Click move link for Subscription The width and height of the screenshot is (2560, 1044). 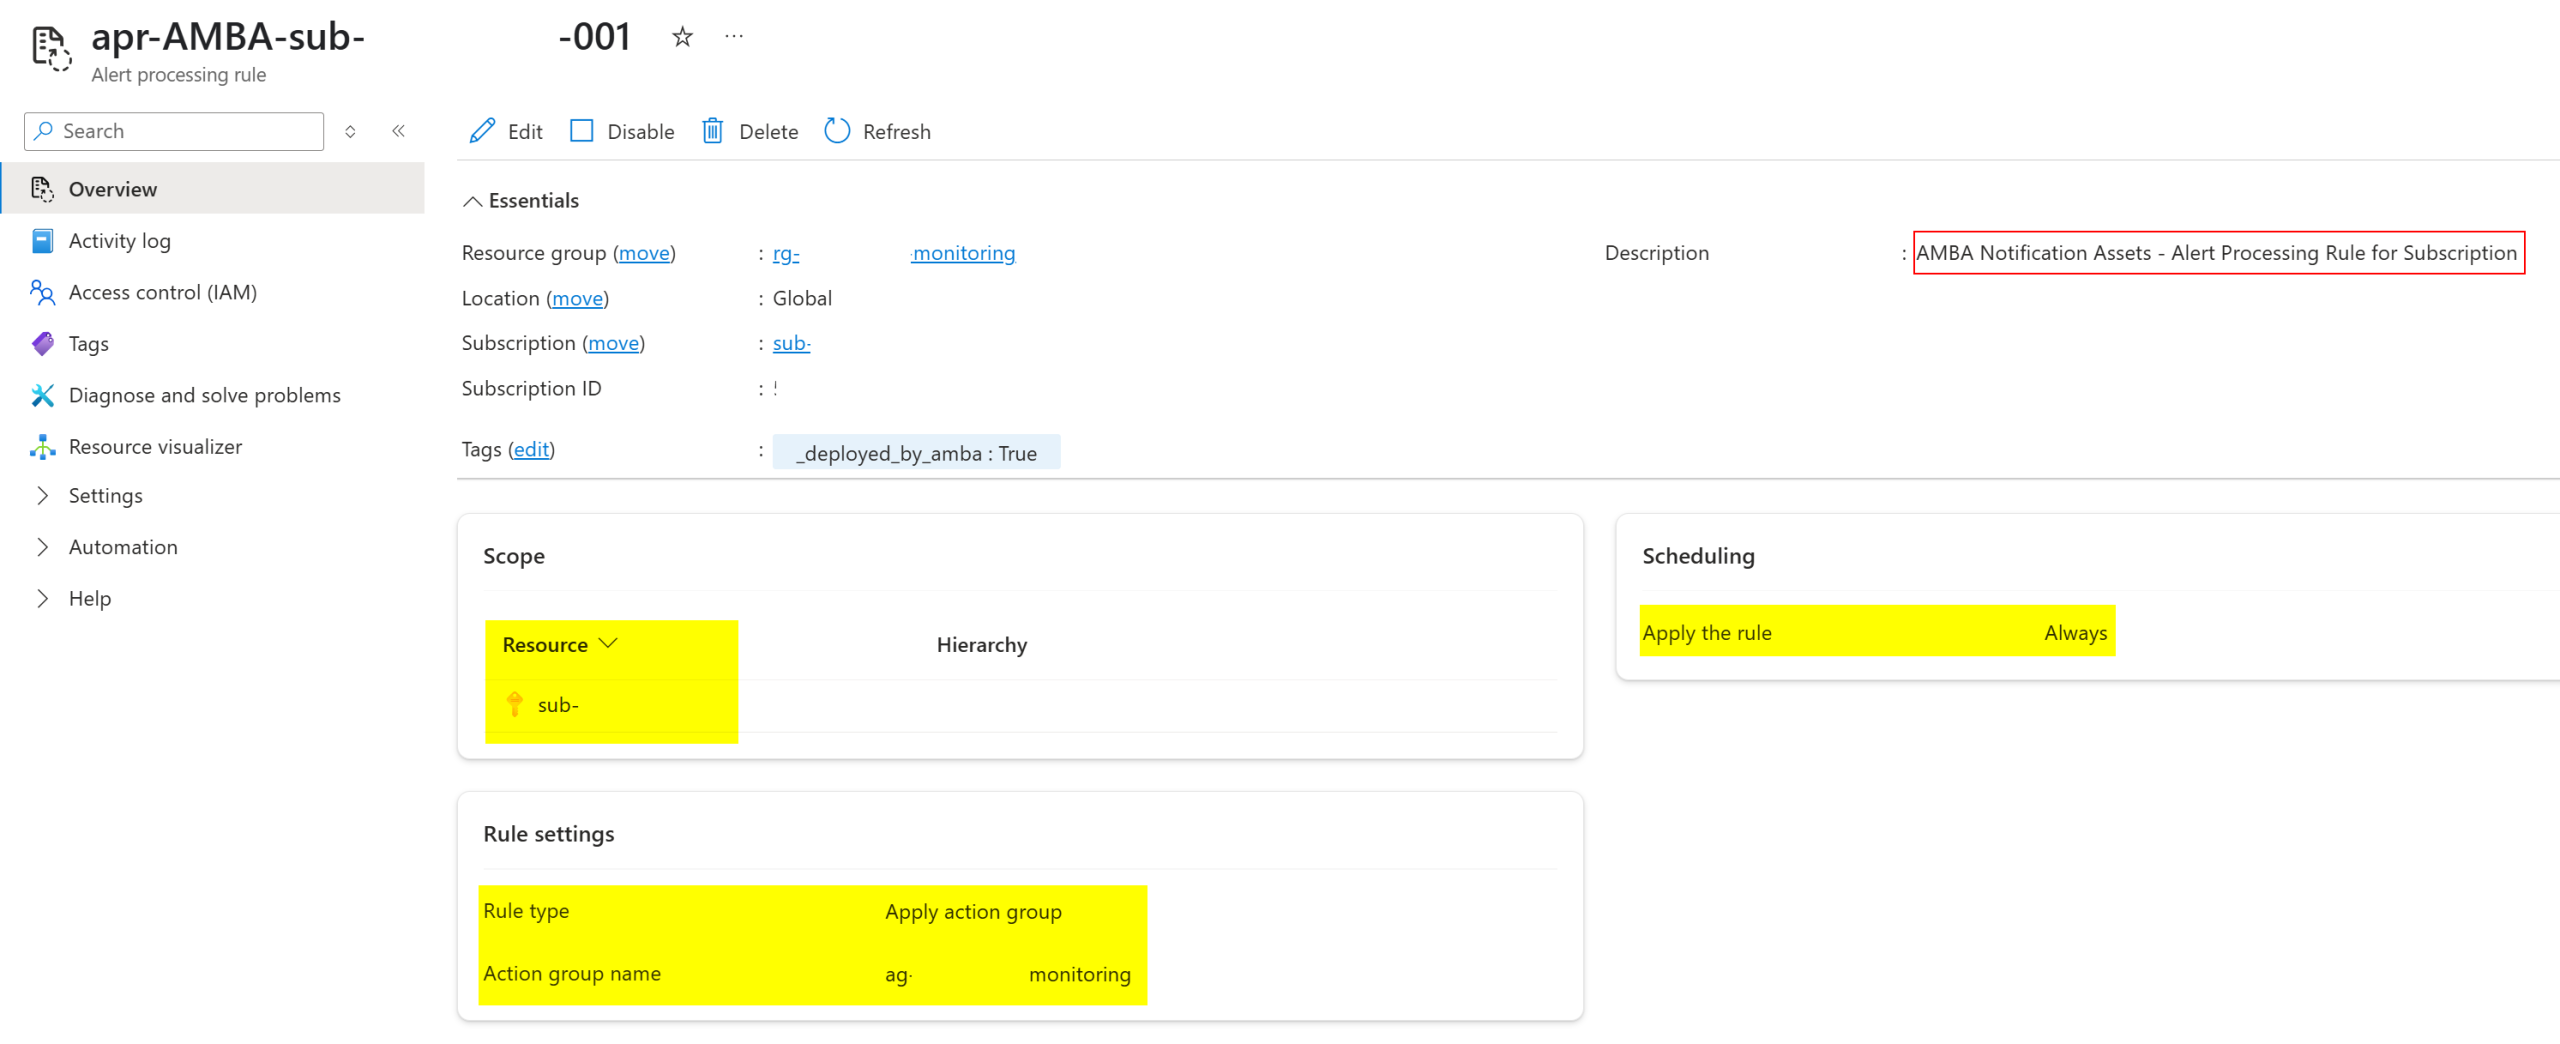click(x=613, y=343)
